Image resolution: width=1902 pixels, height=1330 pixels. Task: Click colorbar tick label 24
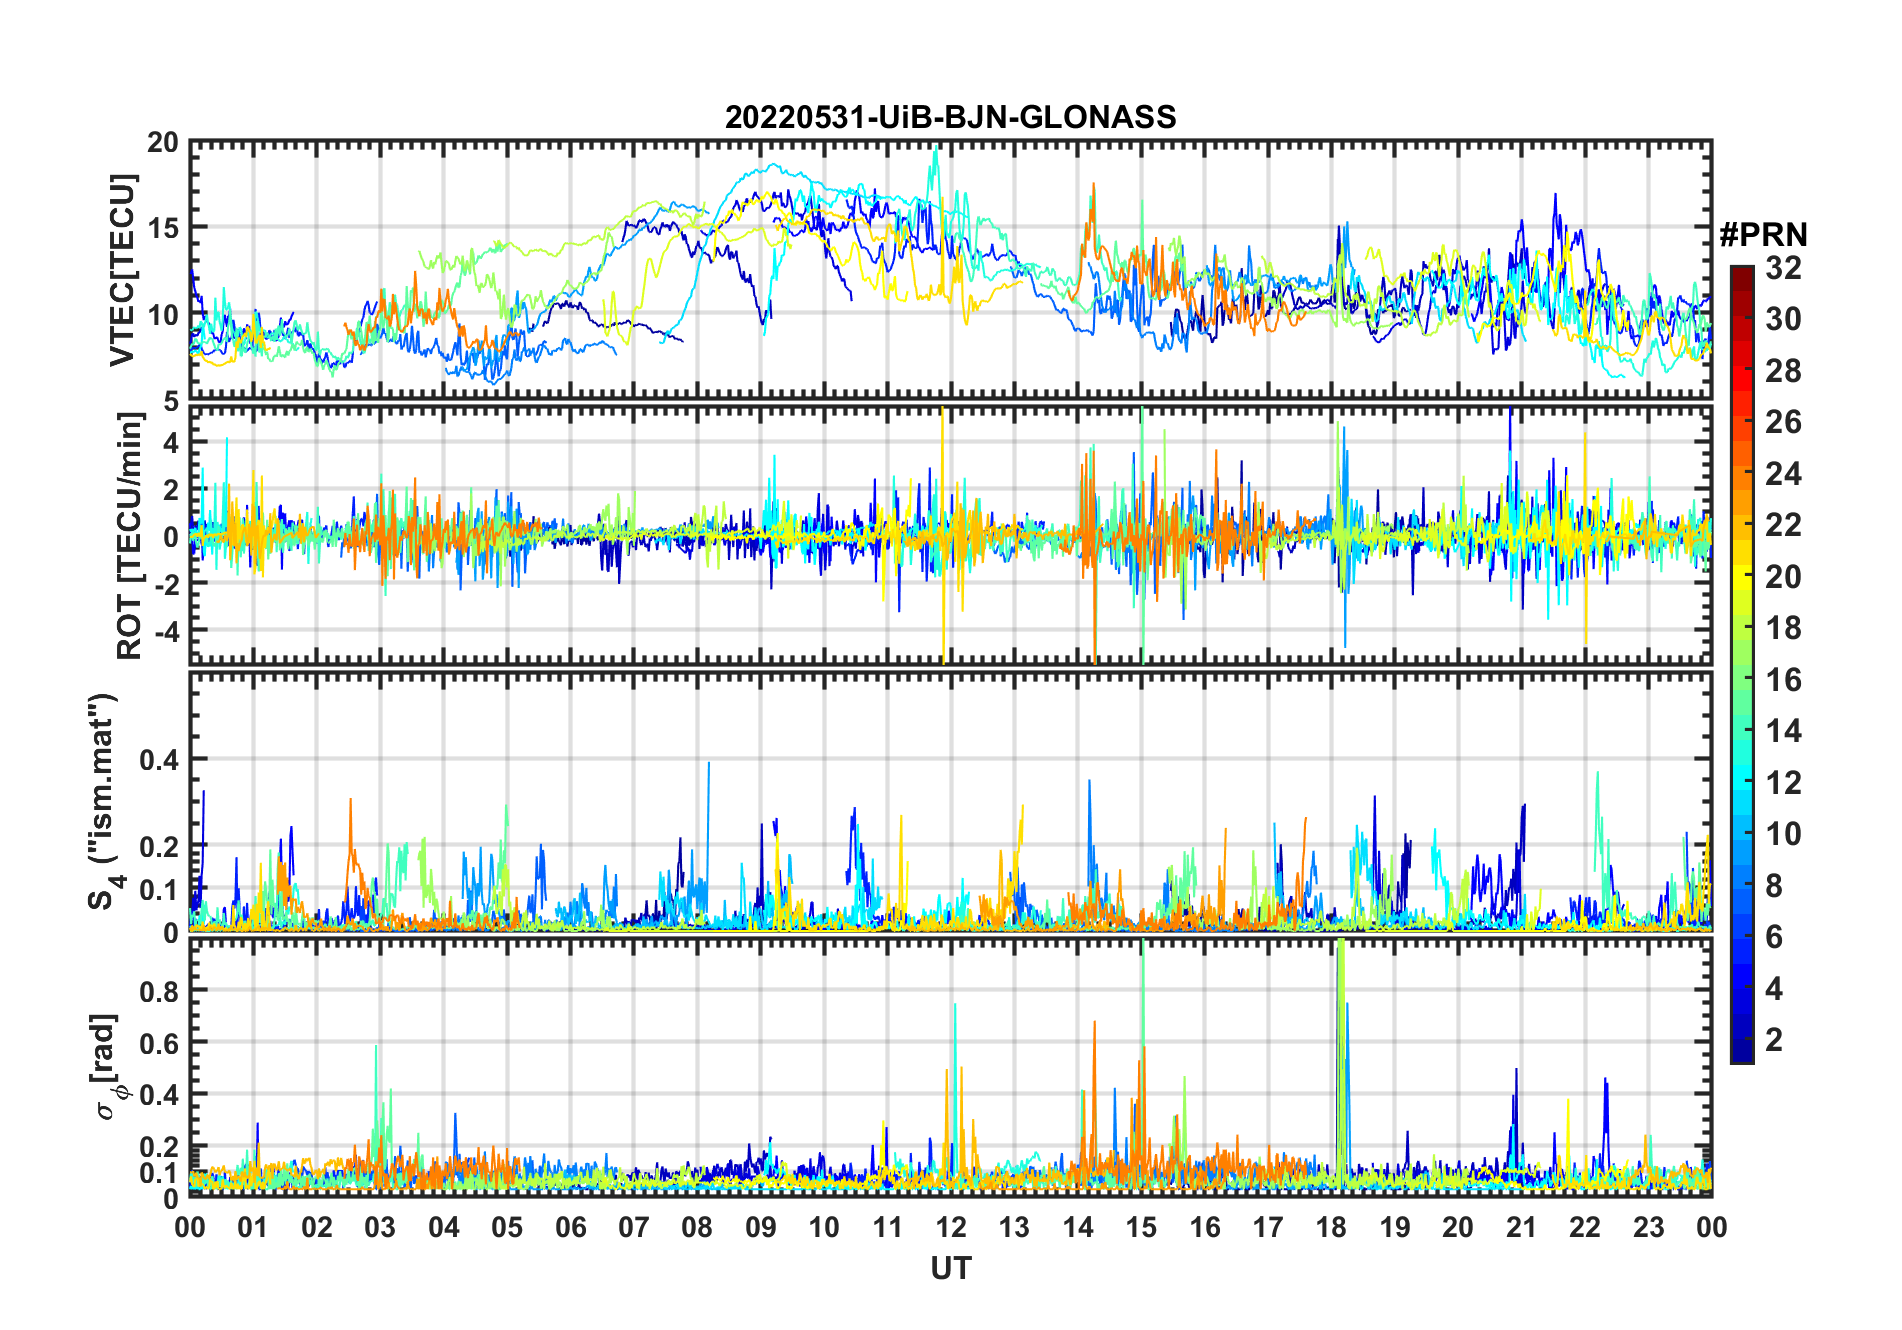[1783, 474]
